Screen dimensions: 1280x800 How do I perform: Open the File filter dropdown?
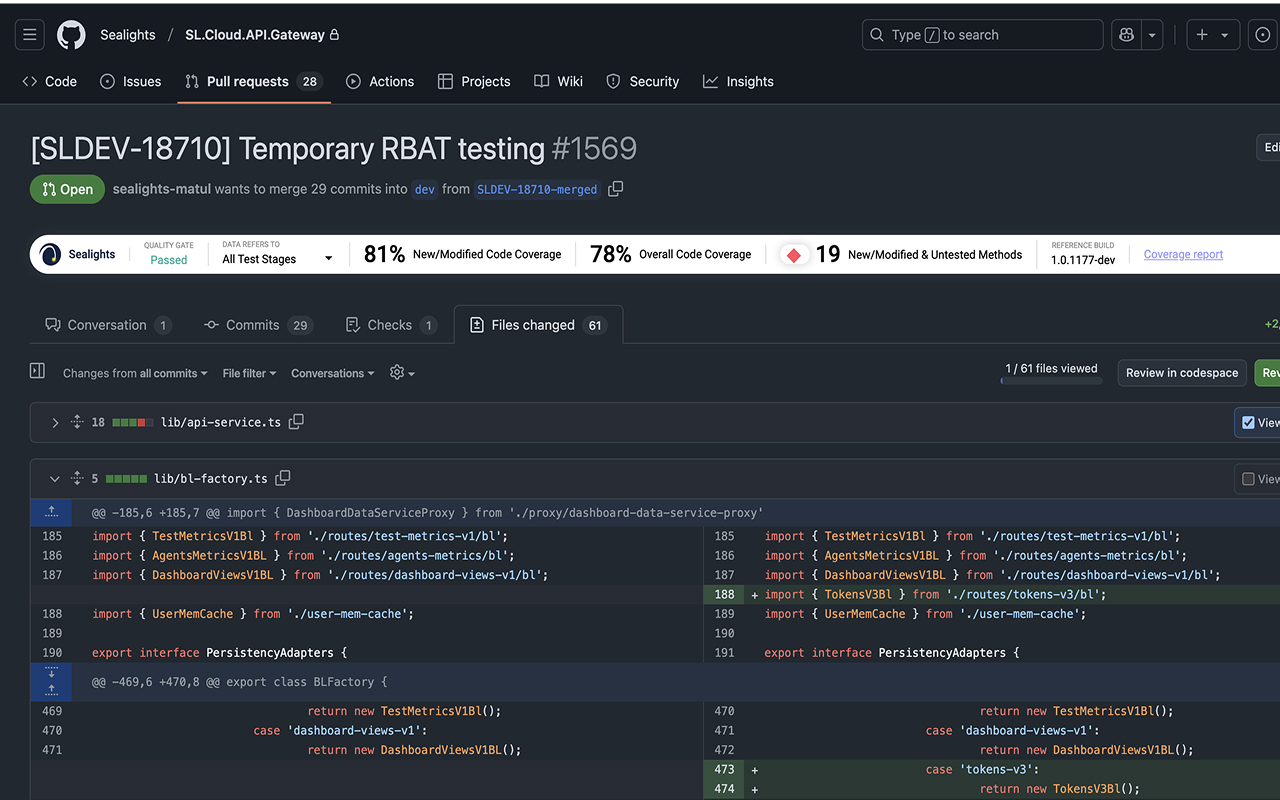pyautogui.click(x=249, y=373)
